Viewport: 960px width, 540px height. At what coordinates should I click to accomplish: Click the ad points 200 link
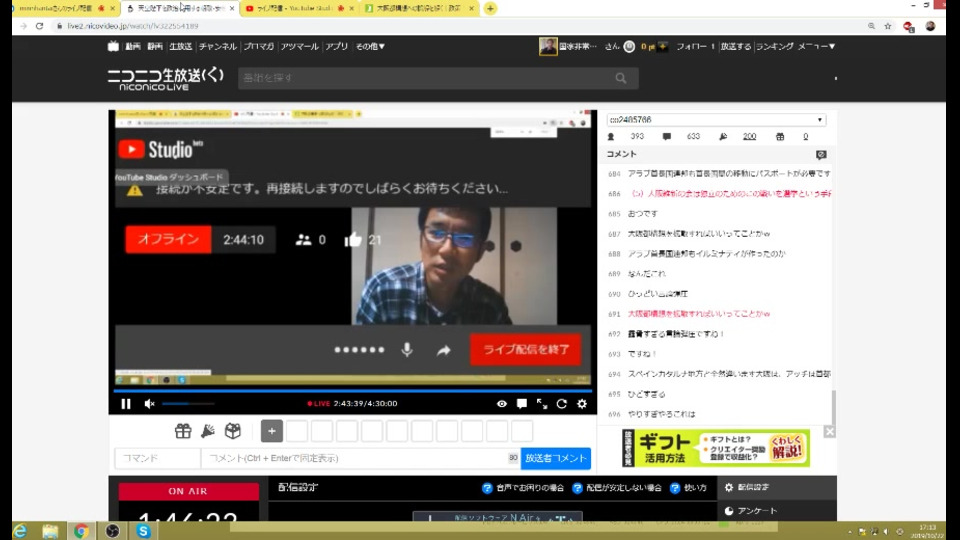point(749,137)
